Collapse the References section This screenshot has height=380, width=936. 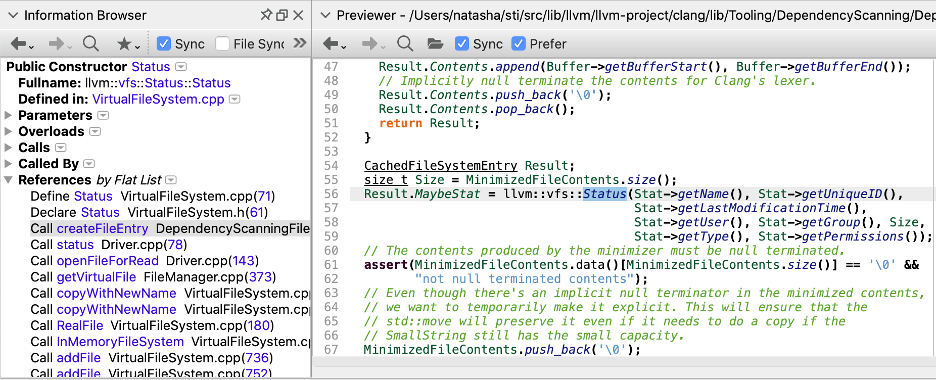pyautogui.click(x=8, y=180)
